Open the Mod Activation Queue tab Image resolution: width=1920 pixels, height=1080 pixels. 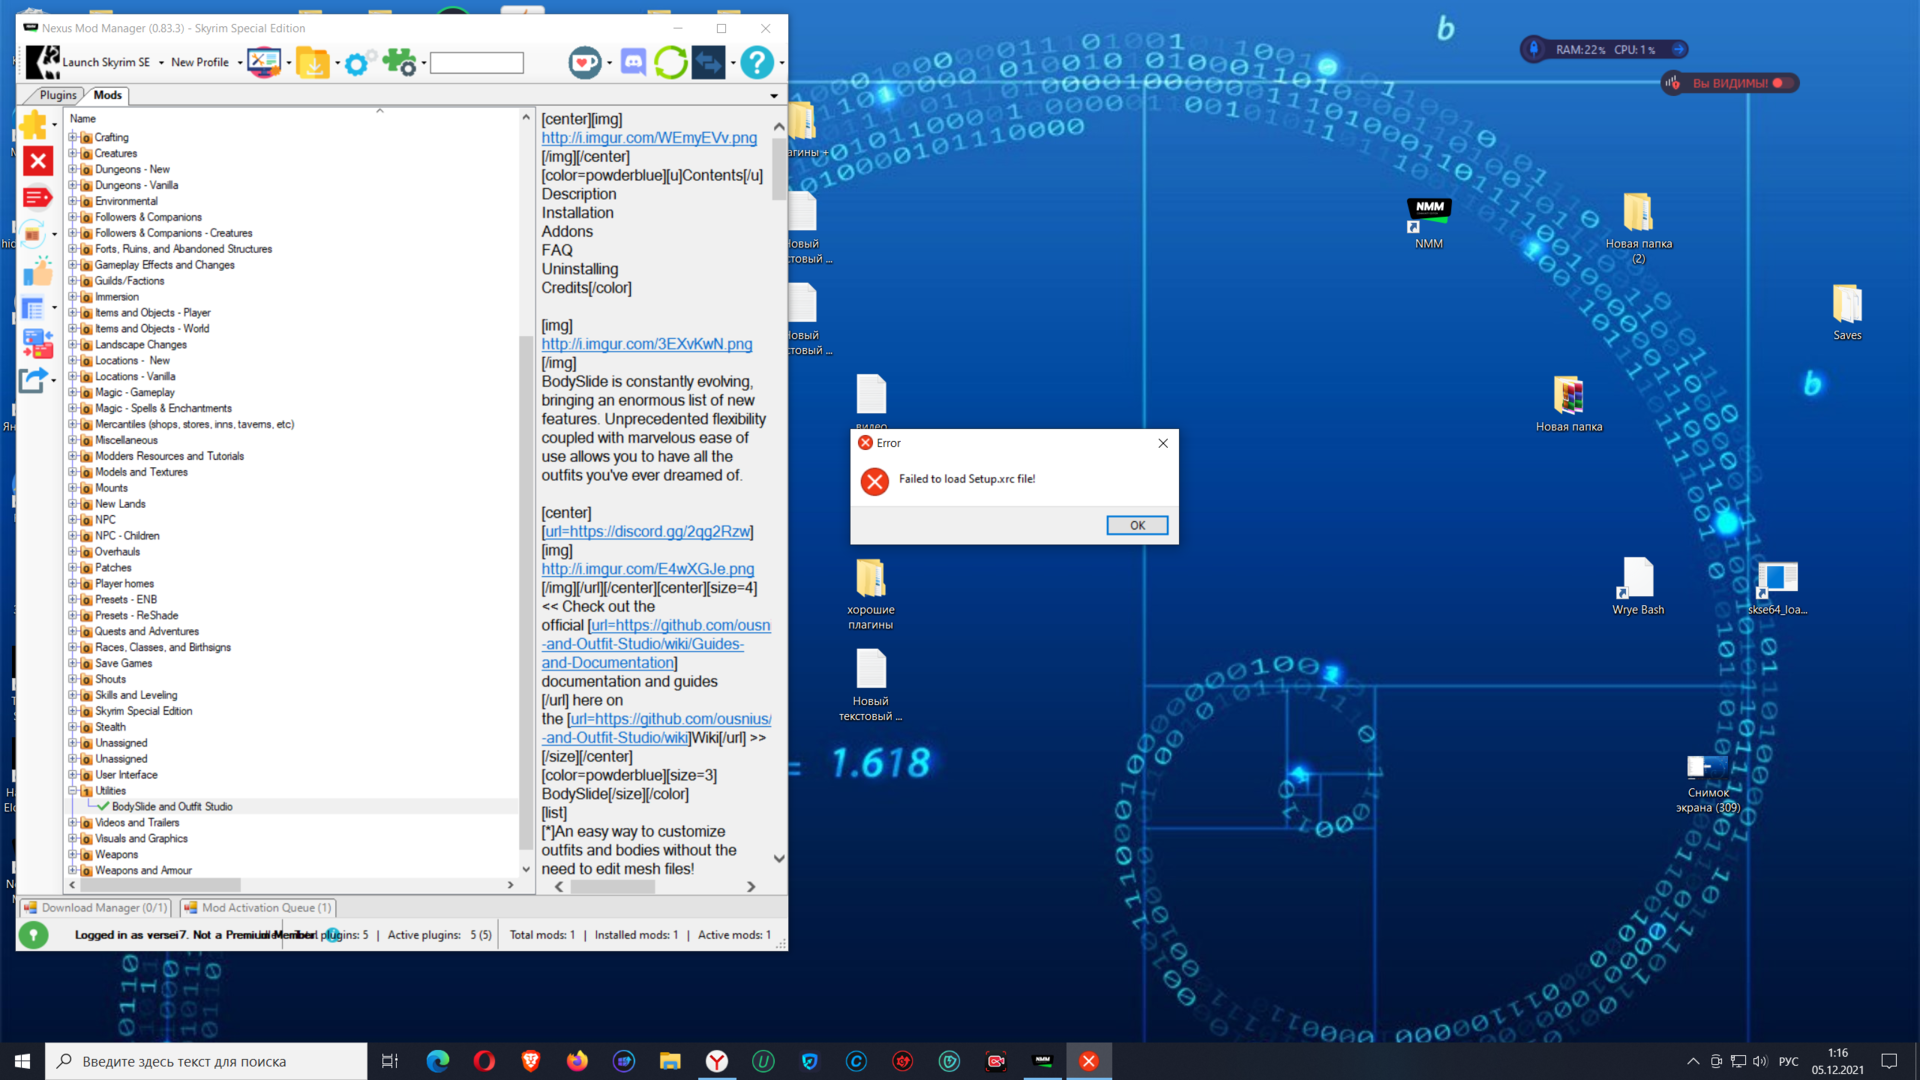(258, 907)
